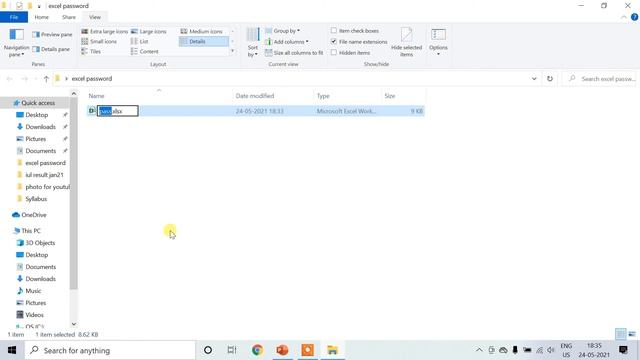The width and height of the screenshot is (640, 360).
Task: Open Videos under This PC
Action: 34,315
